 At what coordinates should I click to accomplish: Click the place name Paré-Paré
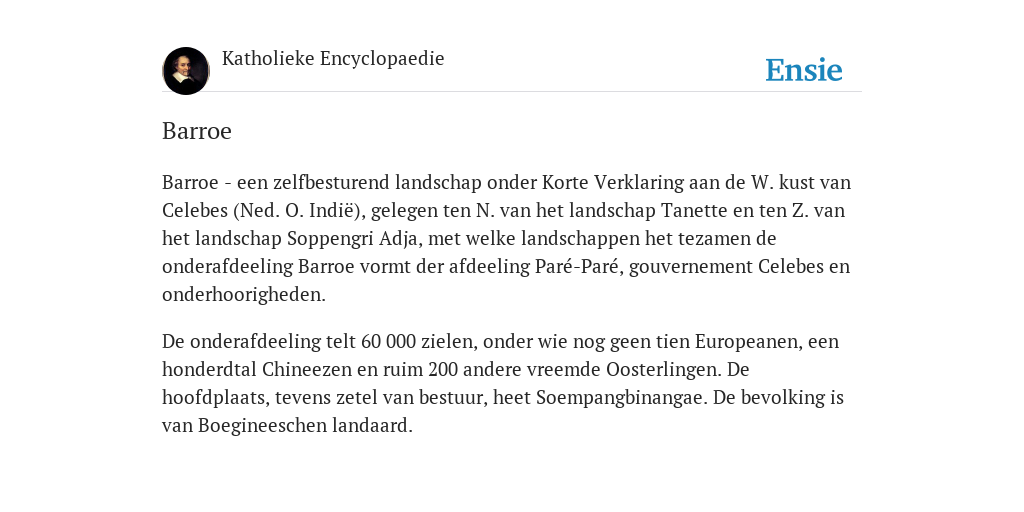tap(576, 266)
